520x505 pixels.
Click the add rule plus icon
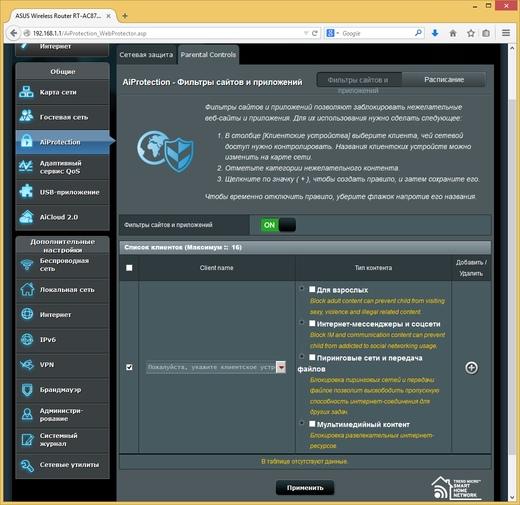[x=471, y=367]
